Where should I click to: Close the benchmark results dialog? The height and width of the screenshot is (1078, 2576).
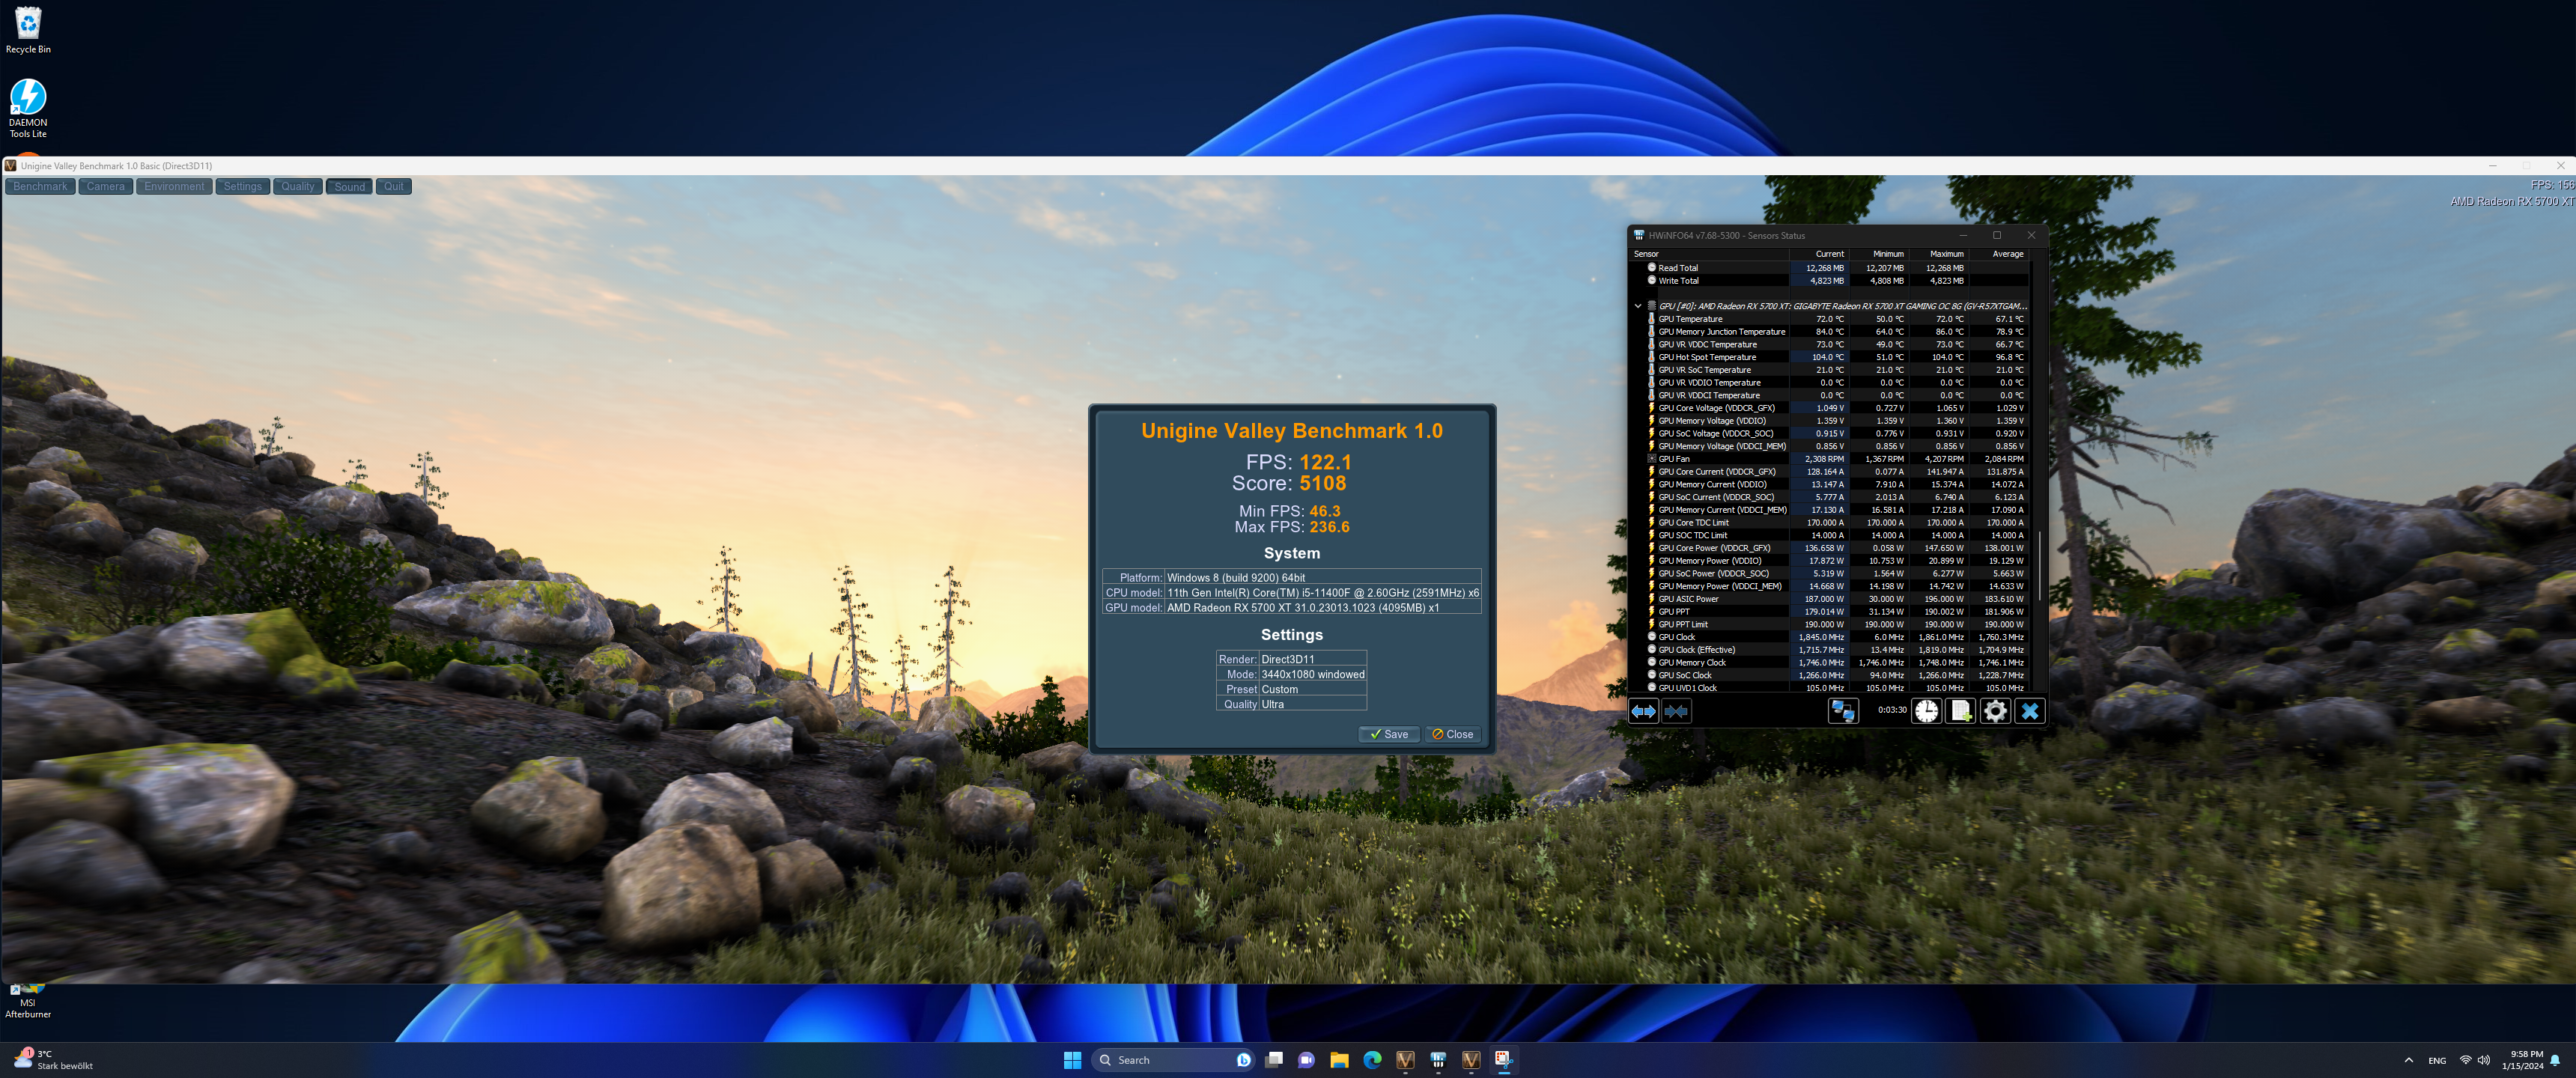[x=1452, y=734]
